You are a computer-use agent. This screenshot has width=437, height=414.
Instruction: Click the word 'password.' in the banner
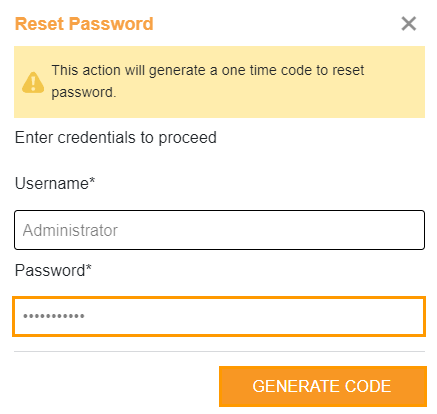click(x=84, y=92)
